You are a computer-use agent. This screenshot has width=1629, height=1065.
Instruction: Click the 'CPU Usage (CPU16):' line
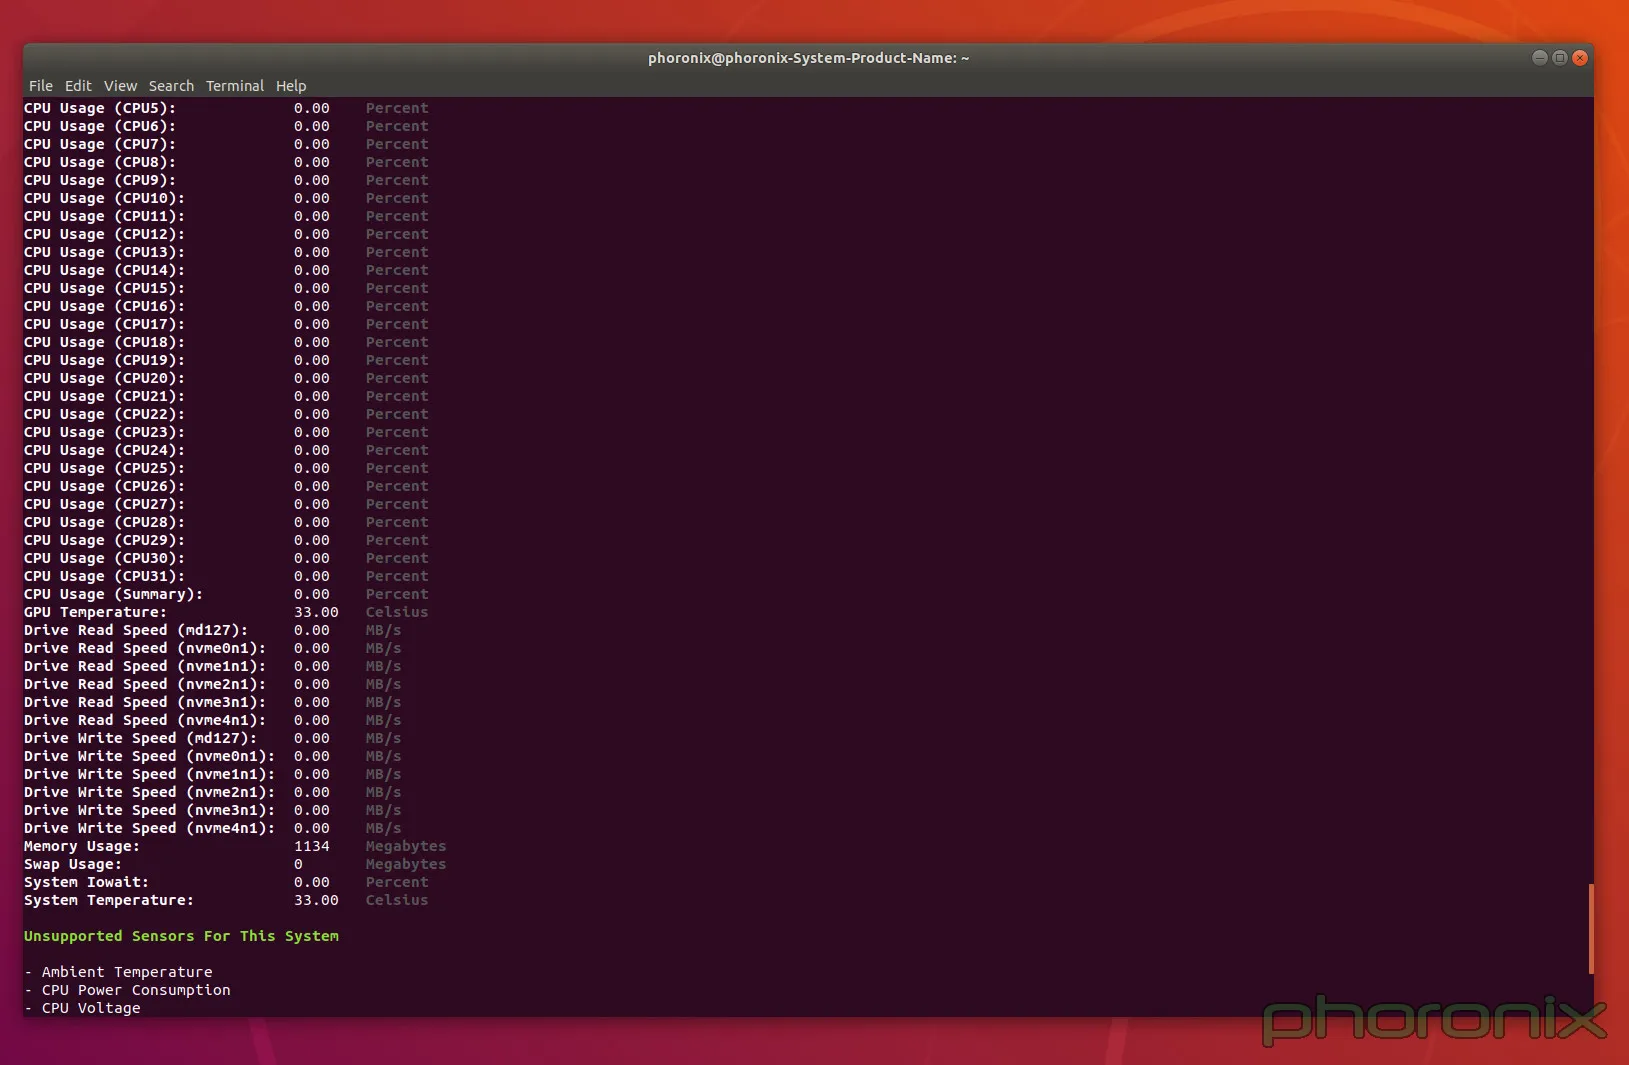pyautogui.click(x=226, y=306)
